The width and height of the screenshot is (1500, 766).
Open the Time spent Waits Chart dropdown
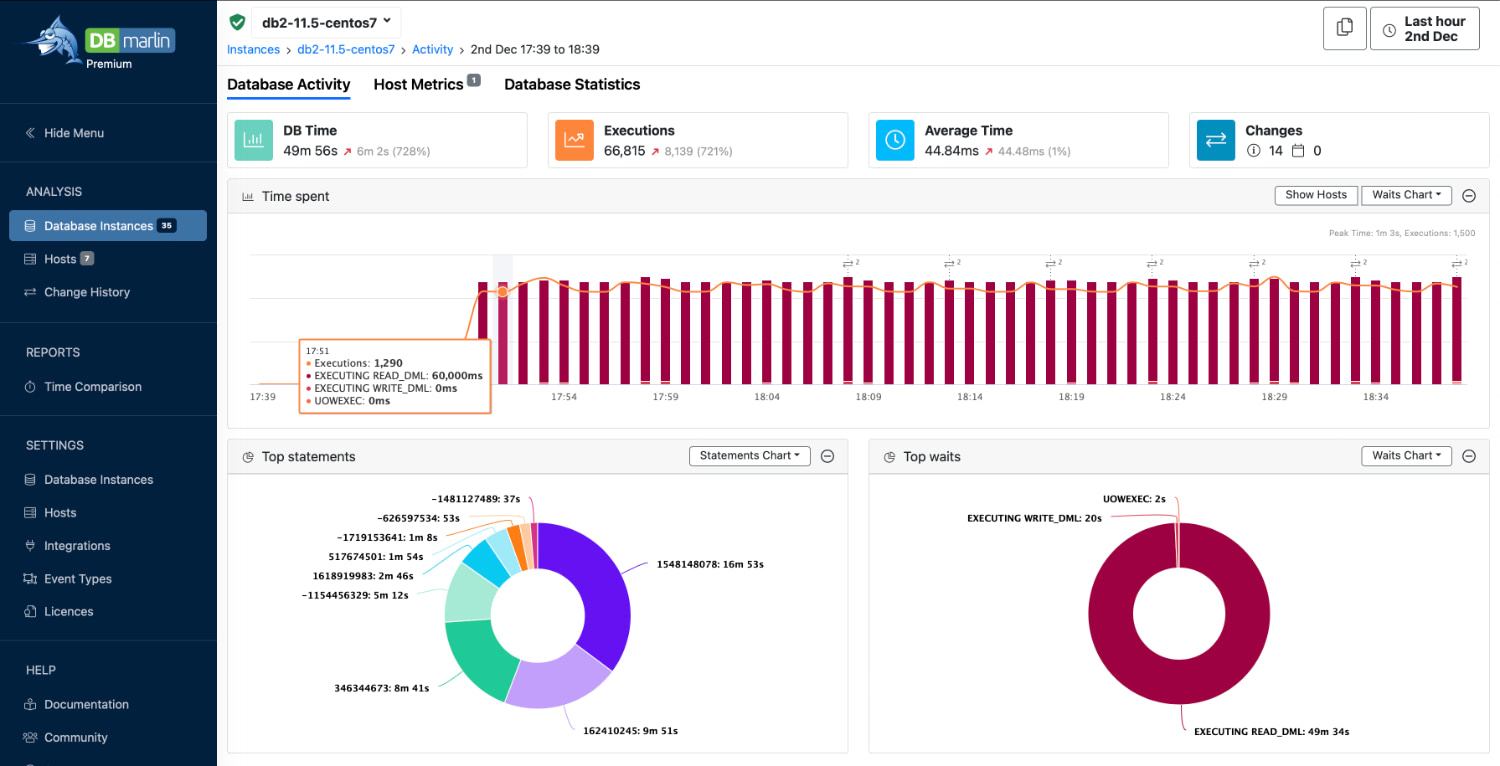tap(1408, 195)
